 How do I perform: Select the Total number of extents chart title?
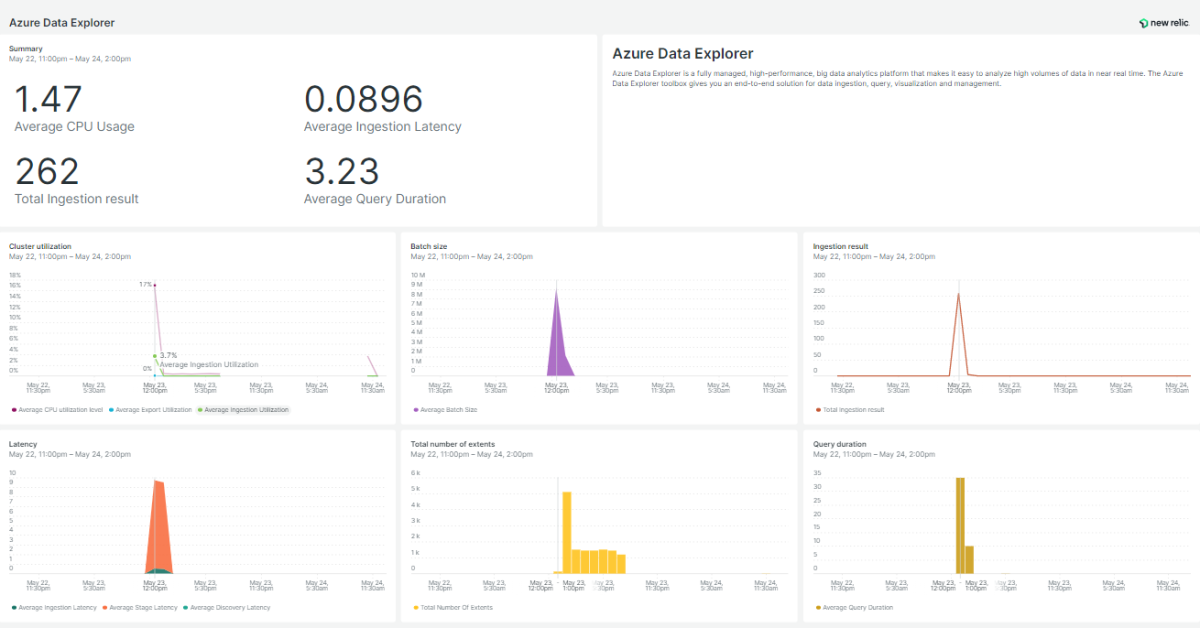pos(453,443)
